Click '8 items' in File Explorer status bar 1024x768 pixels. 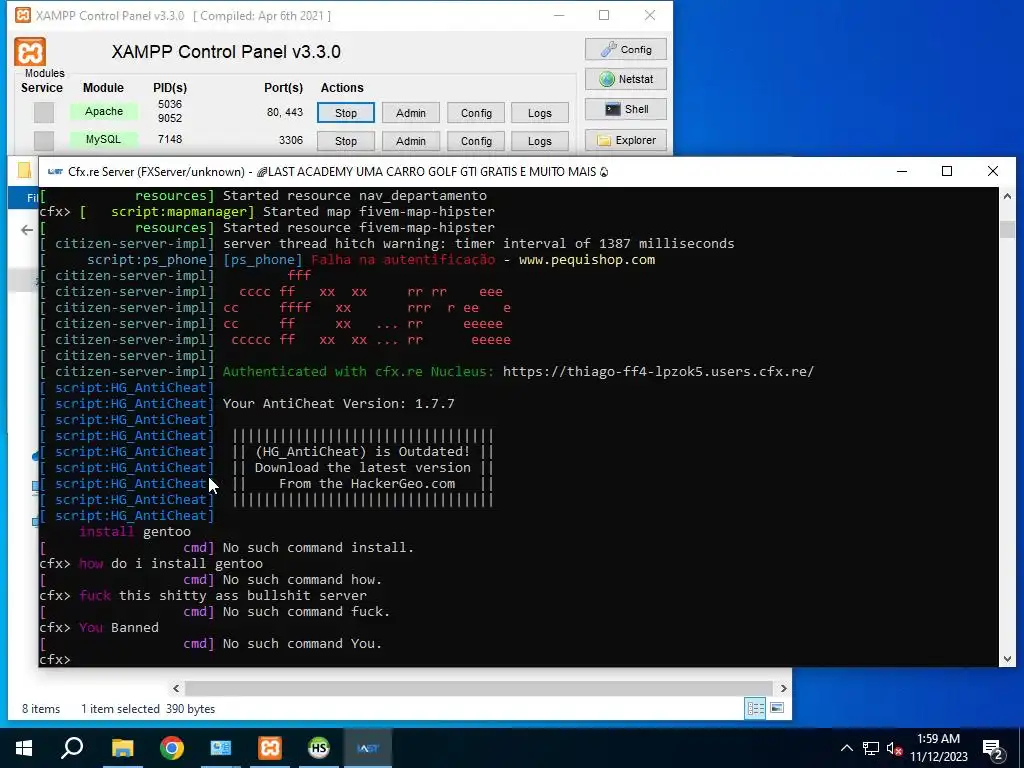[x=41, y=709]
